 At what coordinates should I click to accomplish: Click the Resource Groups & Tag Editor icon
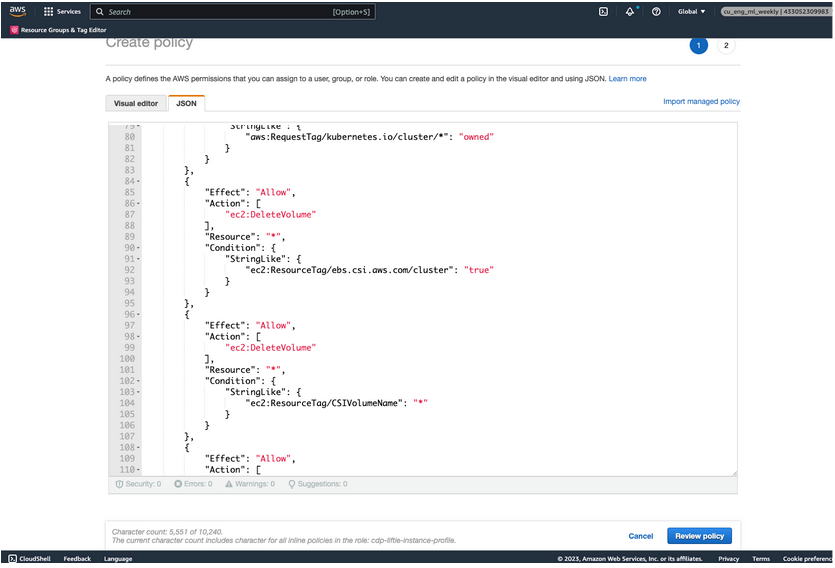coord(14,30)
